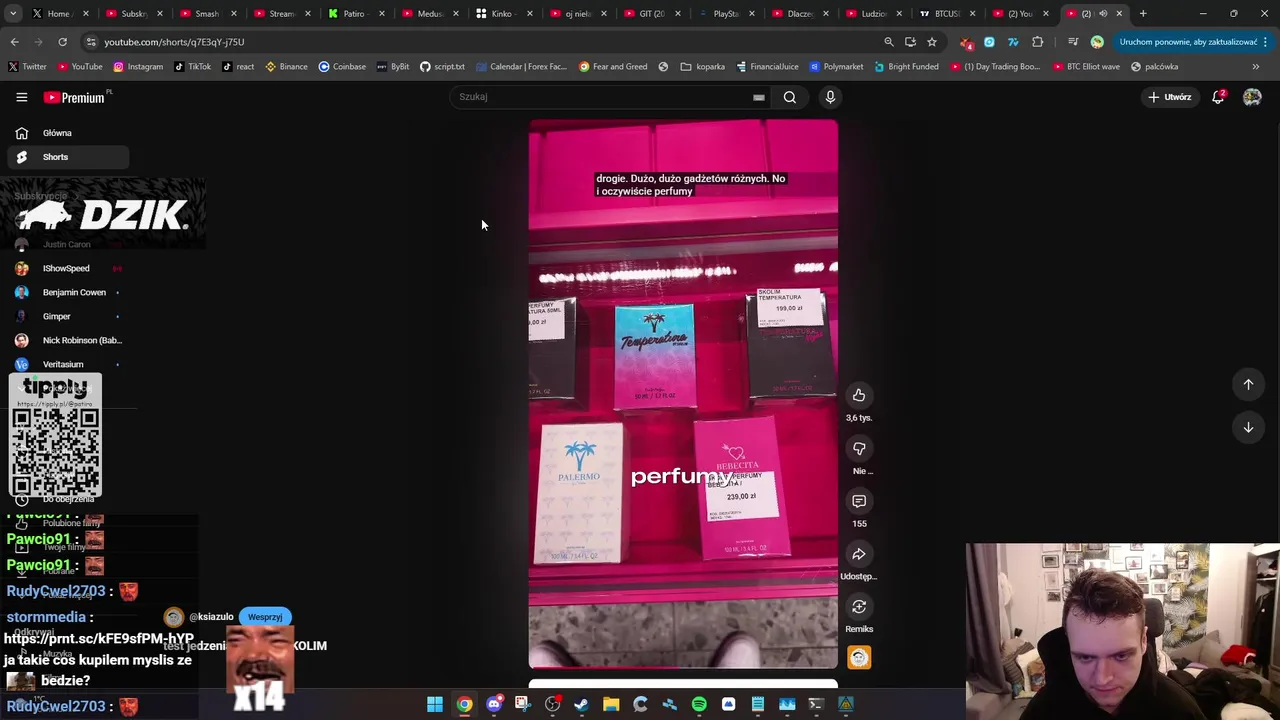Image resolution: width=1280 pixels, height=720 pixels.
Task: Open Snipping Tool from taskbar
Action: (523, 704)
